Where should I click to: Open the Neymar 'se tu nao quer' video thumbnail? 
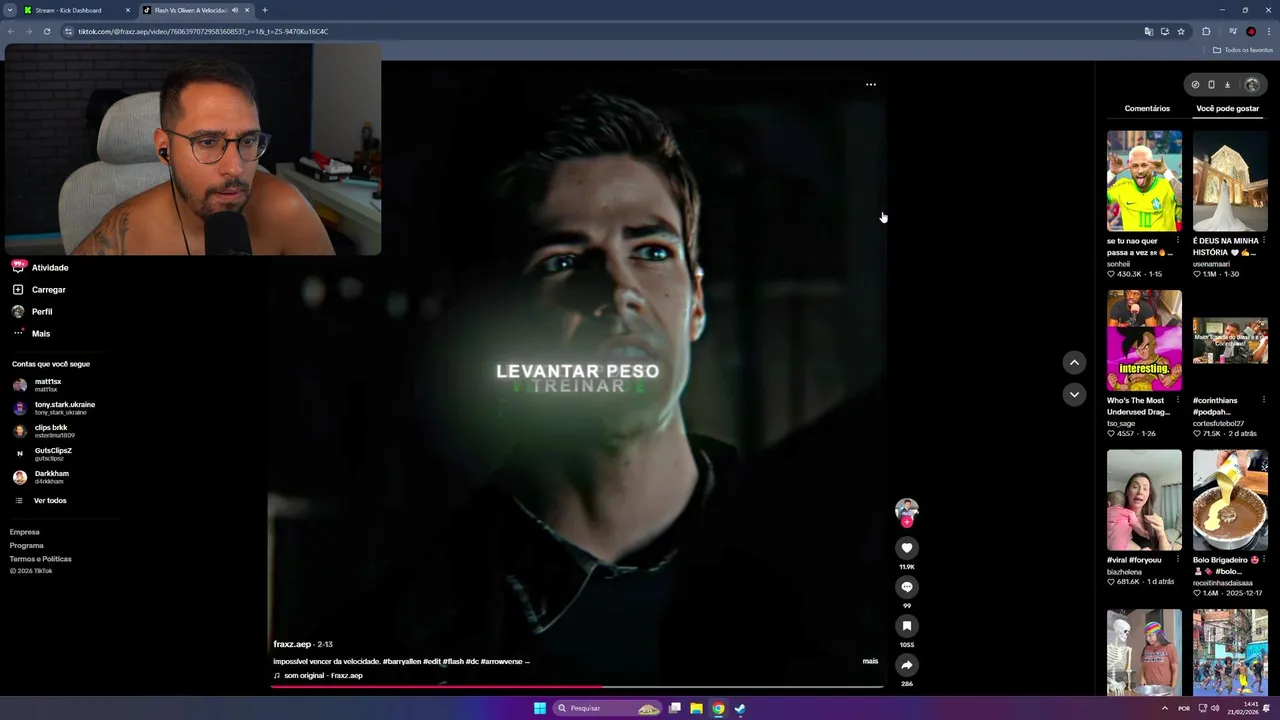click(1144, 181)
